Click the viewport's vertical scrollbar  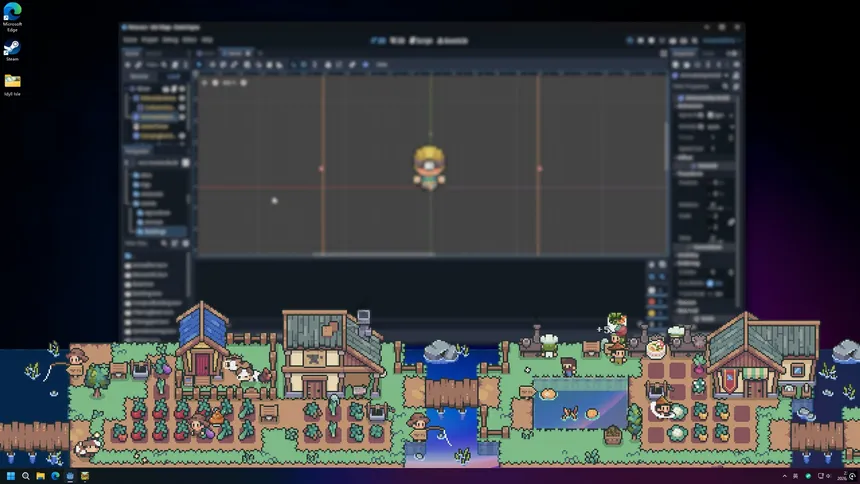[667, 150]
